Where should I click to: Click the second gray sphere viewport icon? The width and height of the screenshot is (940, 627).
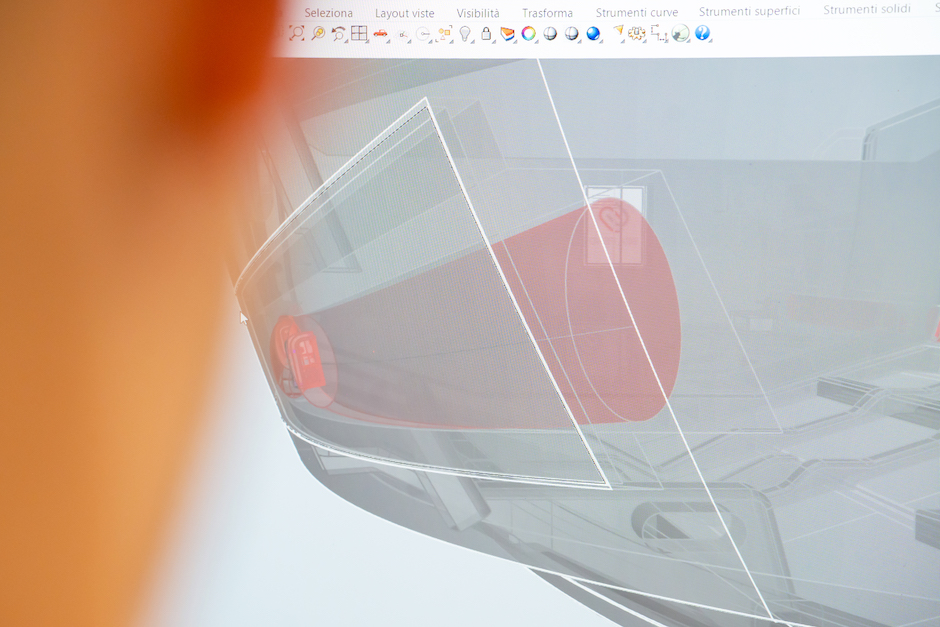571,34
